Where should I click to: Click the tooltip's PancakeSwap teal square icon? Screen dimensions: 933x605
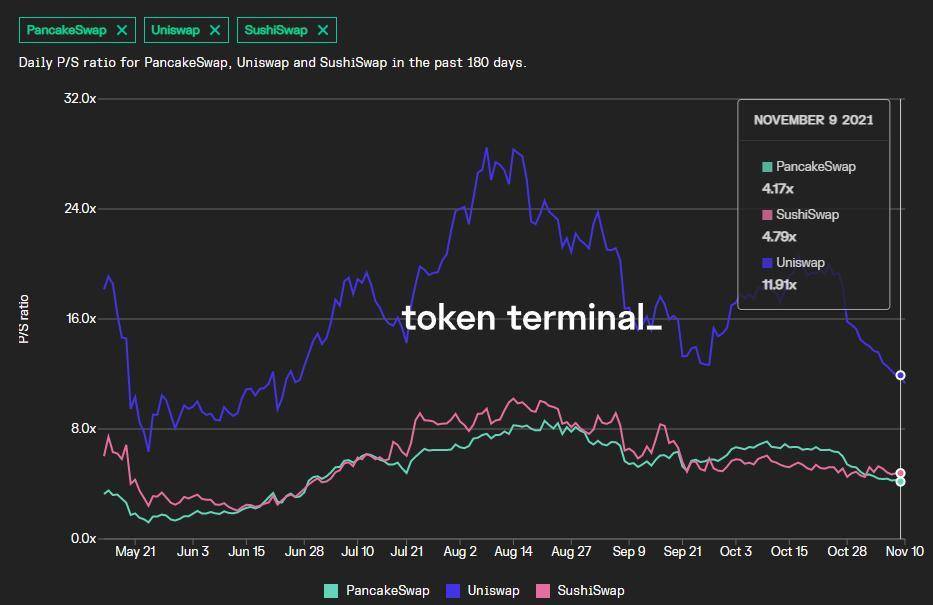coord(767,167)
